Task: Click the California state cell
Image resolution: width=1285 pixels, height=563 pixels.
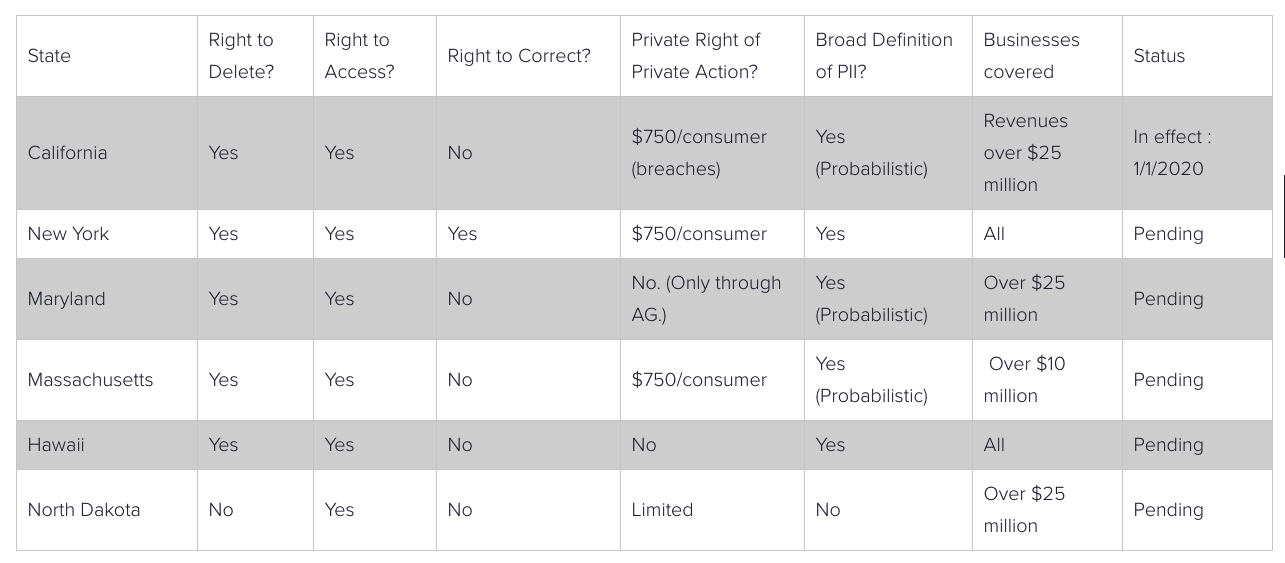Action: 107,153
